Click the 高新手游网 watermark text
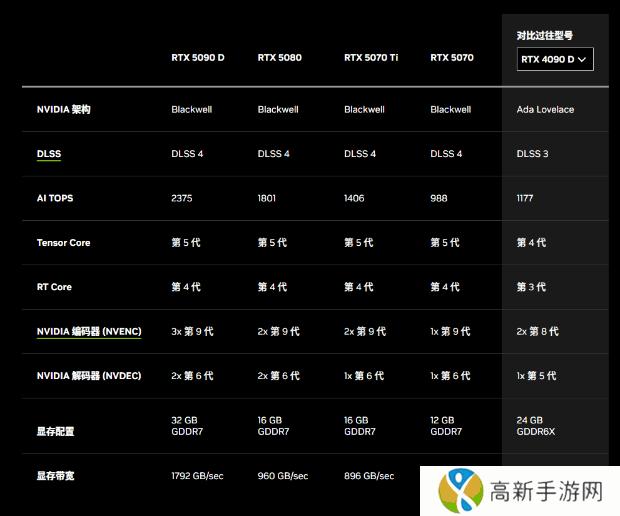Image resolution: width=620 pixels, height=516 pixels. [x=546, y=491]
